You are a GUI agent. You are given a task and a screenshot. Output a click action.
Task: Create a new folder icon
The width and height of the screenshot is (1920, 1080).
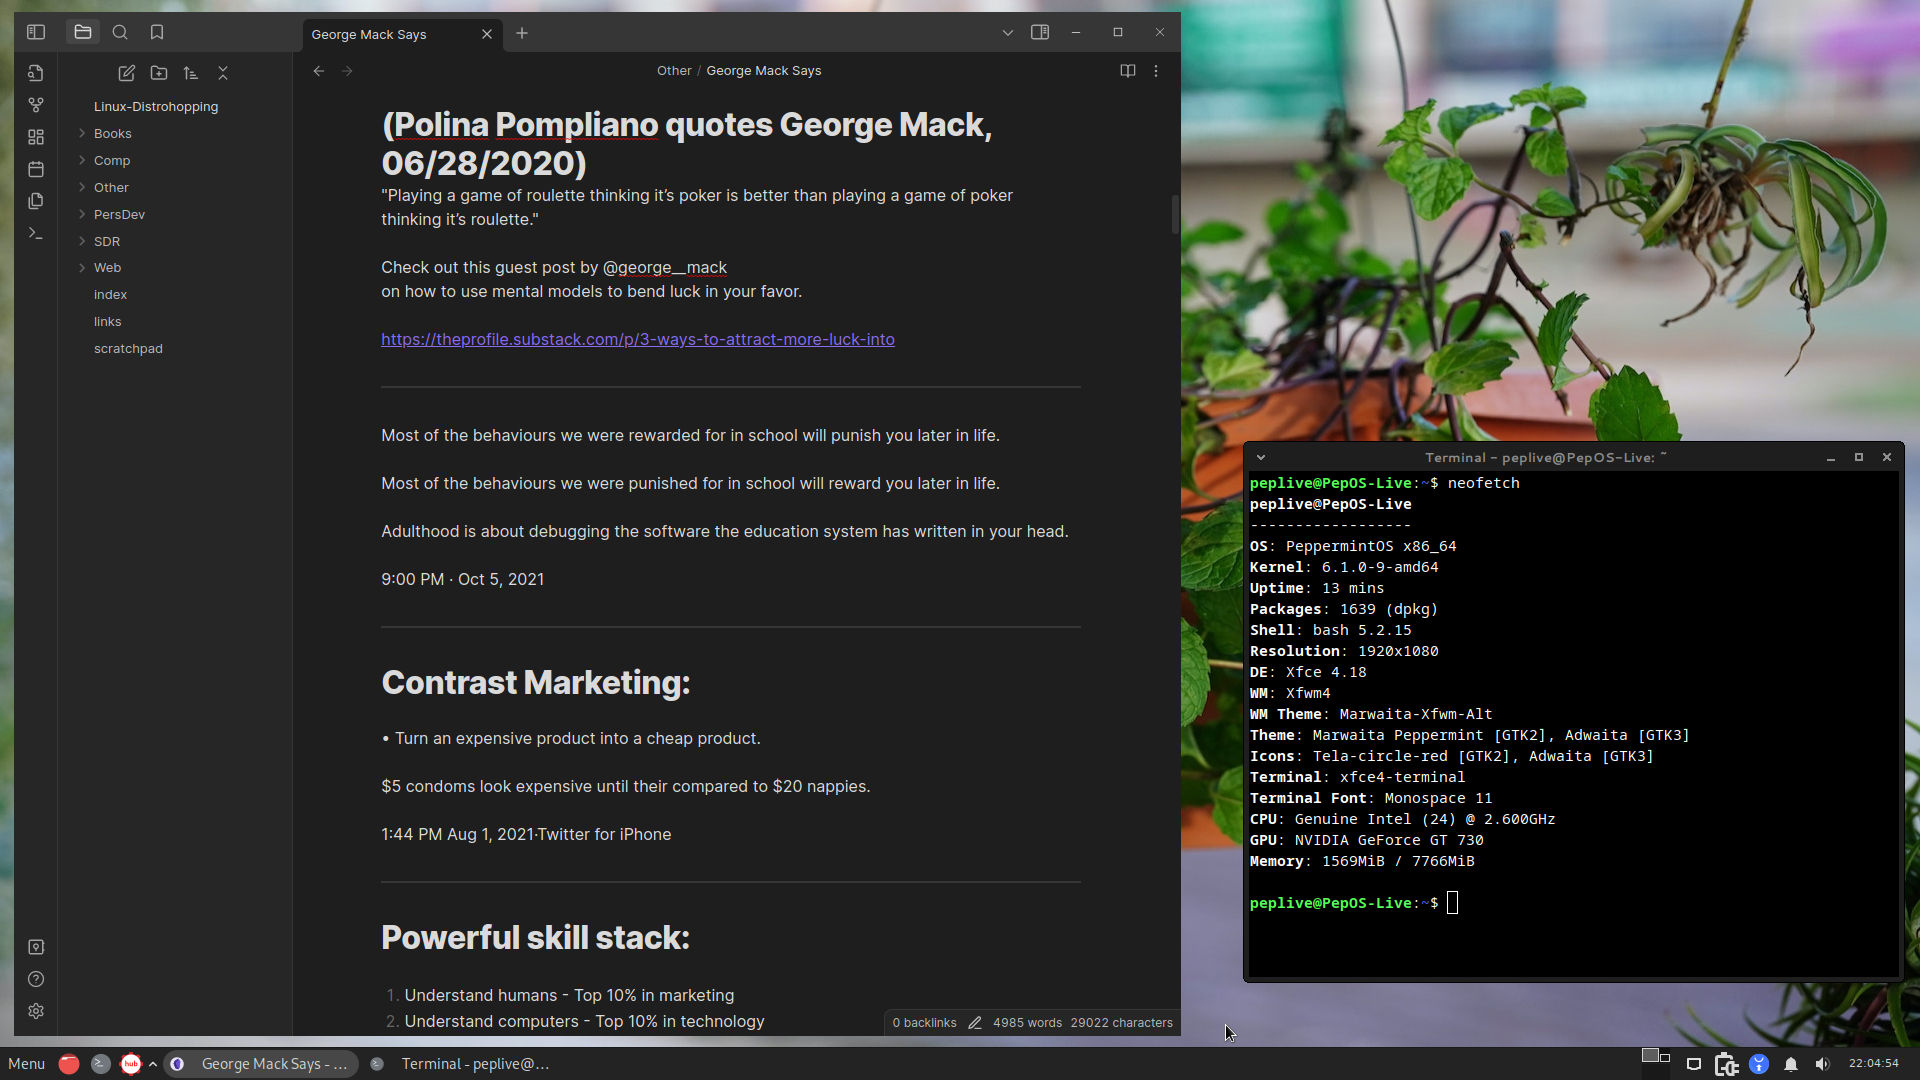[159, 73]
